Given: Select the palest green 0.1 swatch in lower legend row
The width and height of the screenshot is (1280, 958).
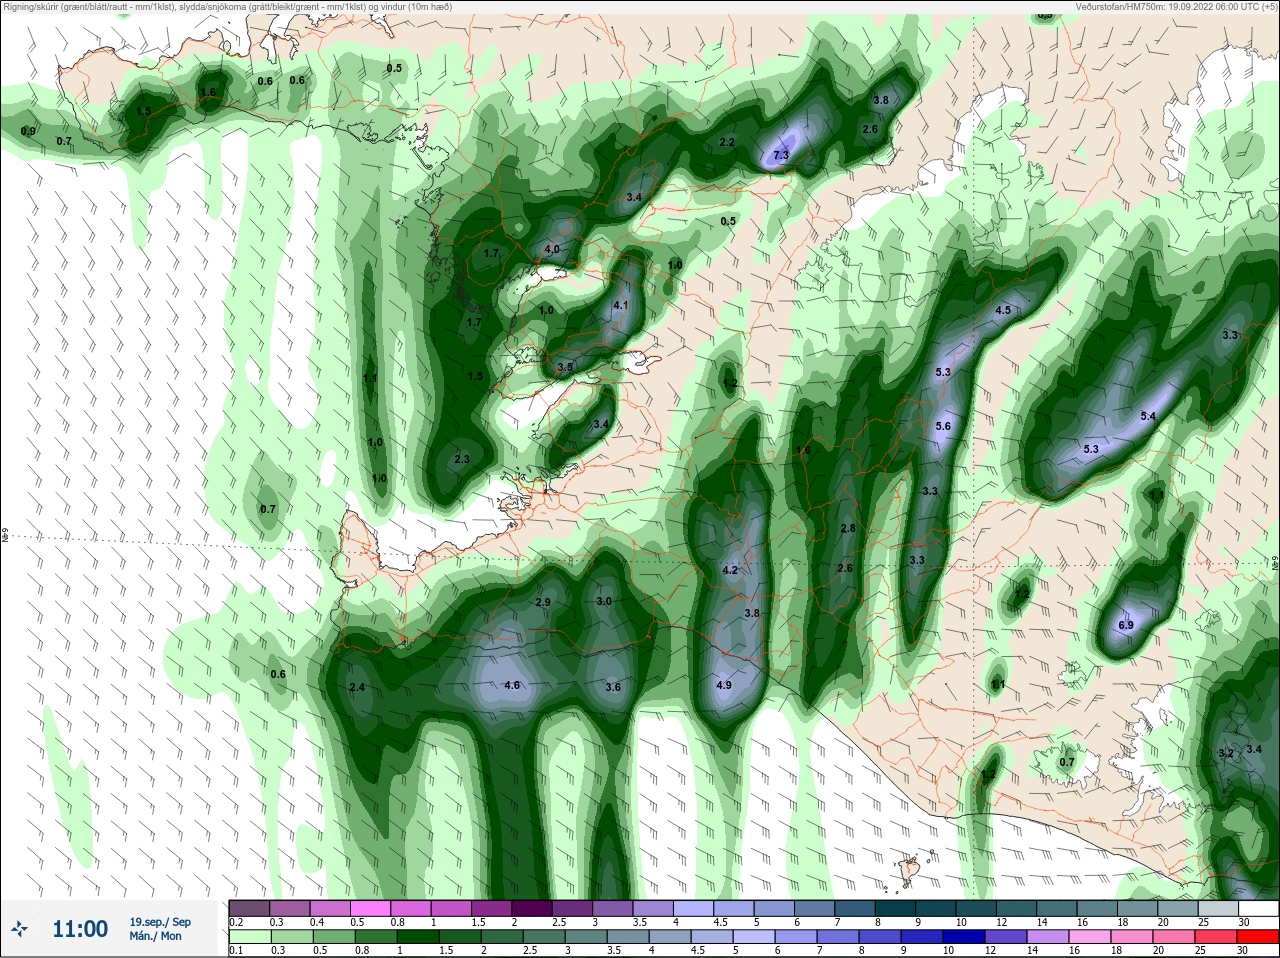Looking at the screenshot, I should point(249,936).
